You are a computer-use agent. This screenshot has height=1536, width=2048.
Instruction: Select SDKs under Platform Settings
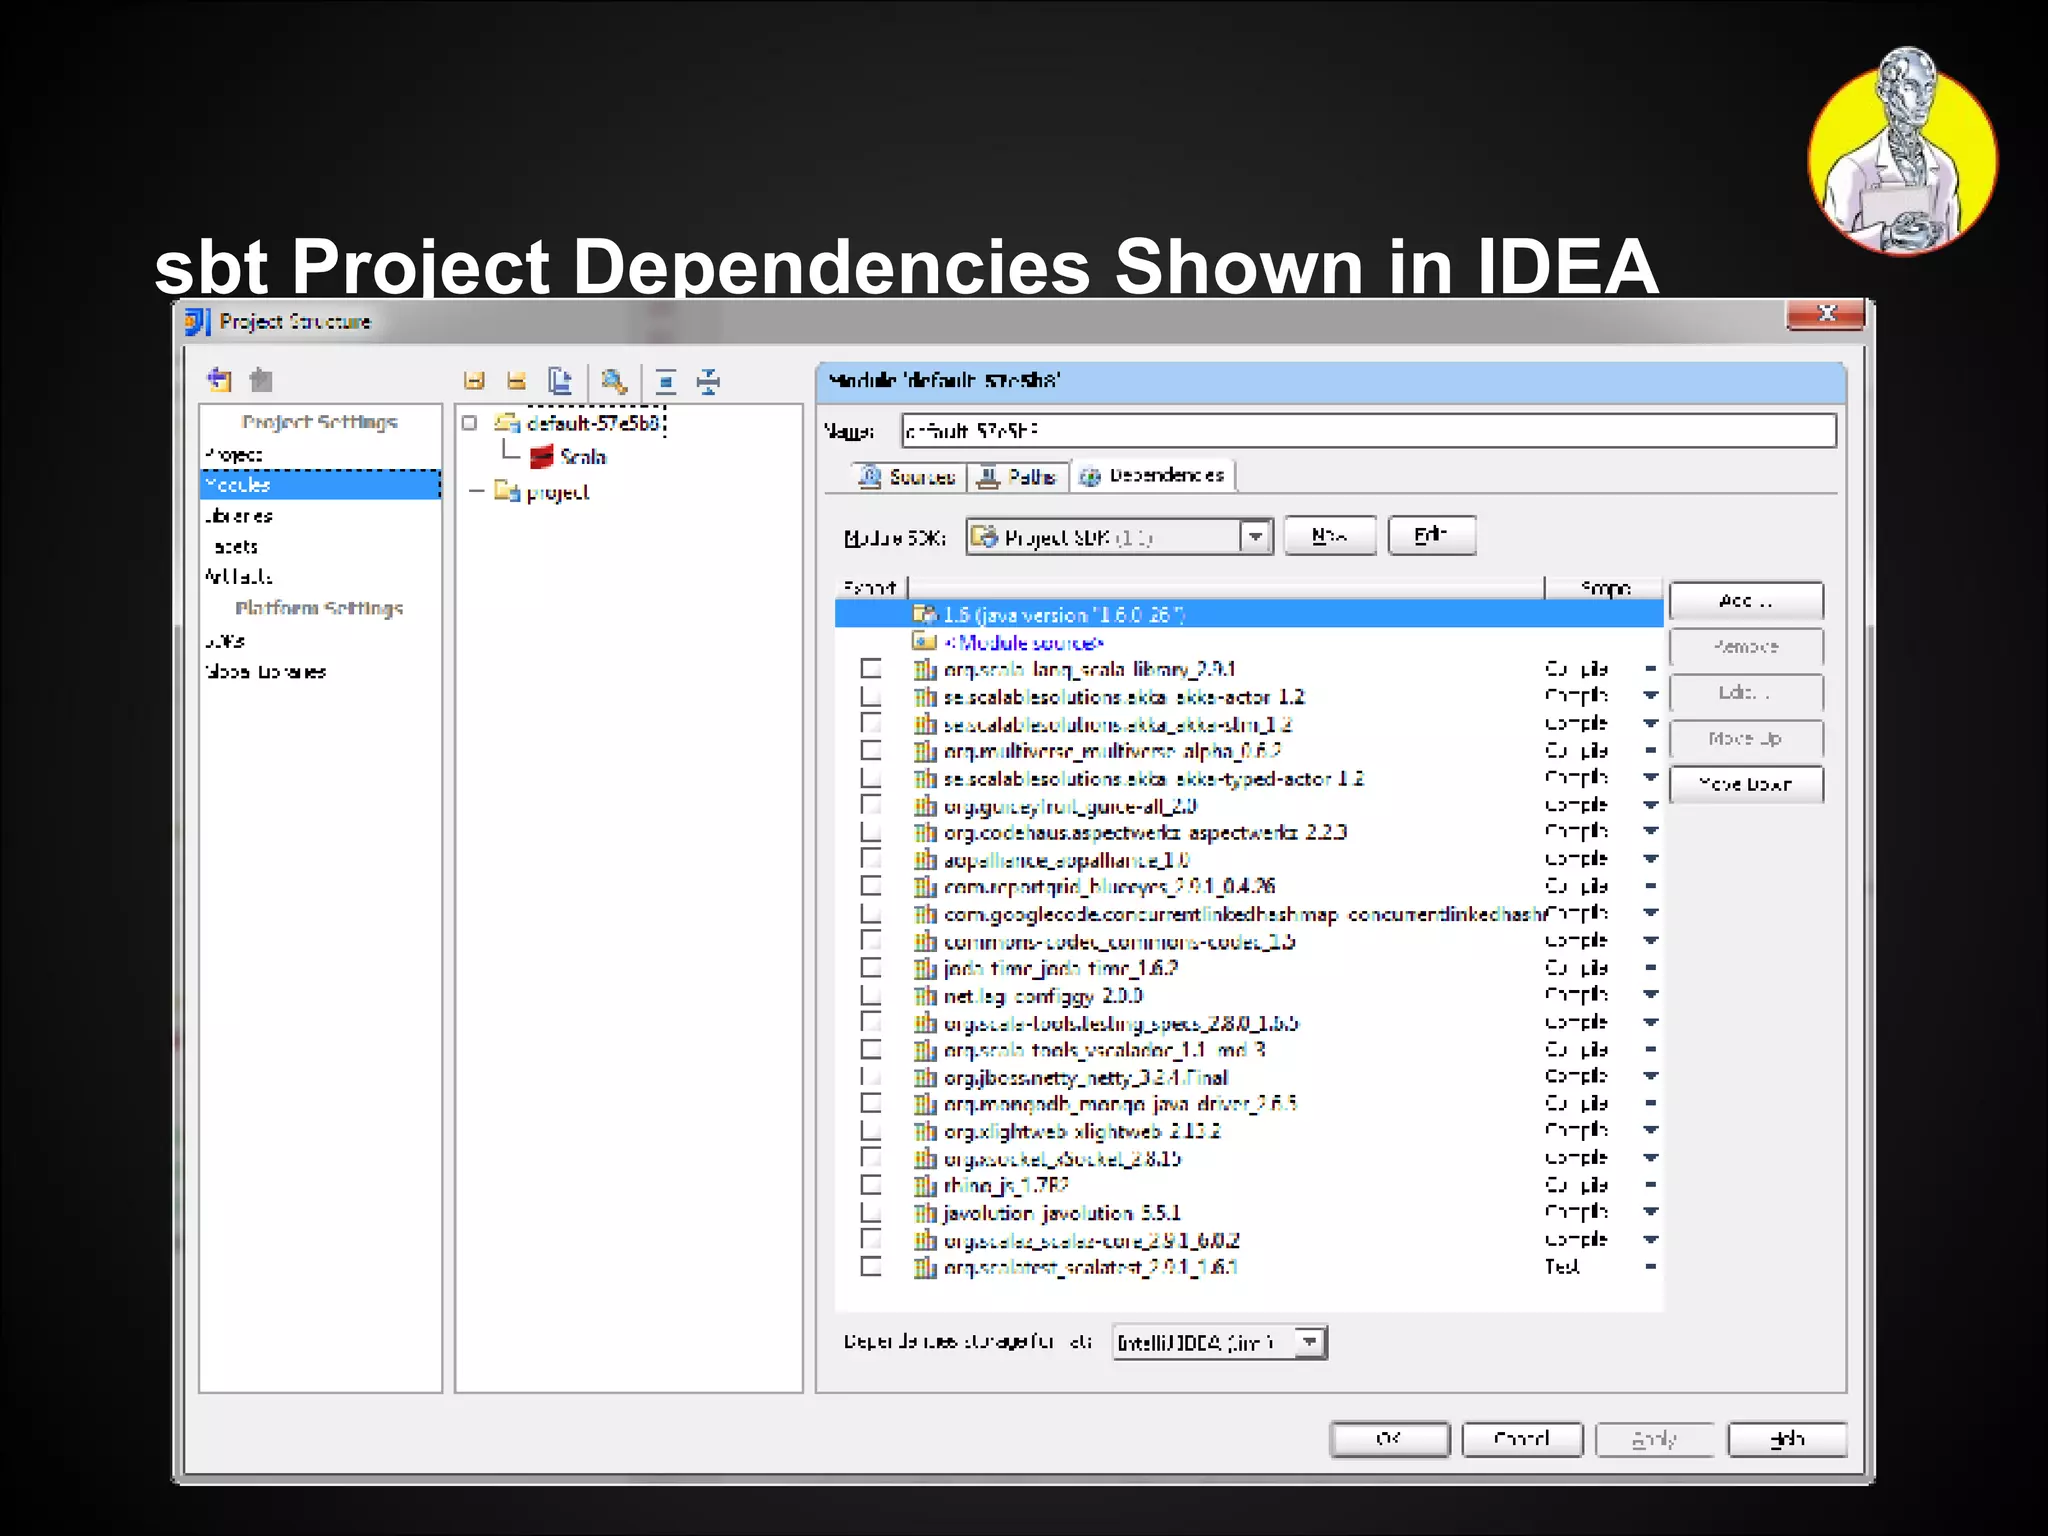[x=225, y=641]
